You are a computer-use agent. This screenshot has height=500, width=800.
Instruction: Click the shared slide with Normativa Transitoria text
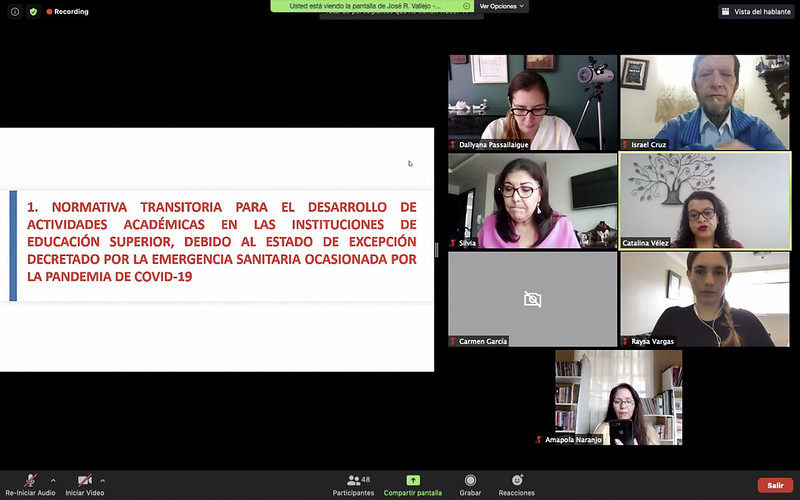(217, 249)
